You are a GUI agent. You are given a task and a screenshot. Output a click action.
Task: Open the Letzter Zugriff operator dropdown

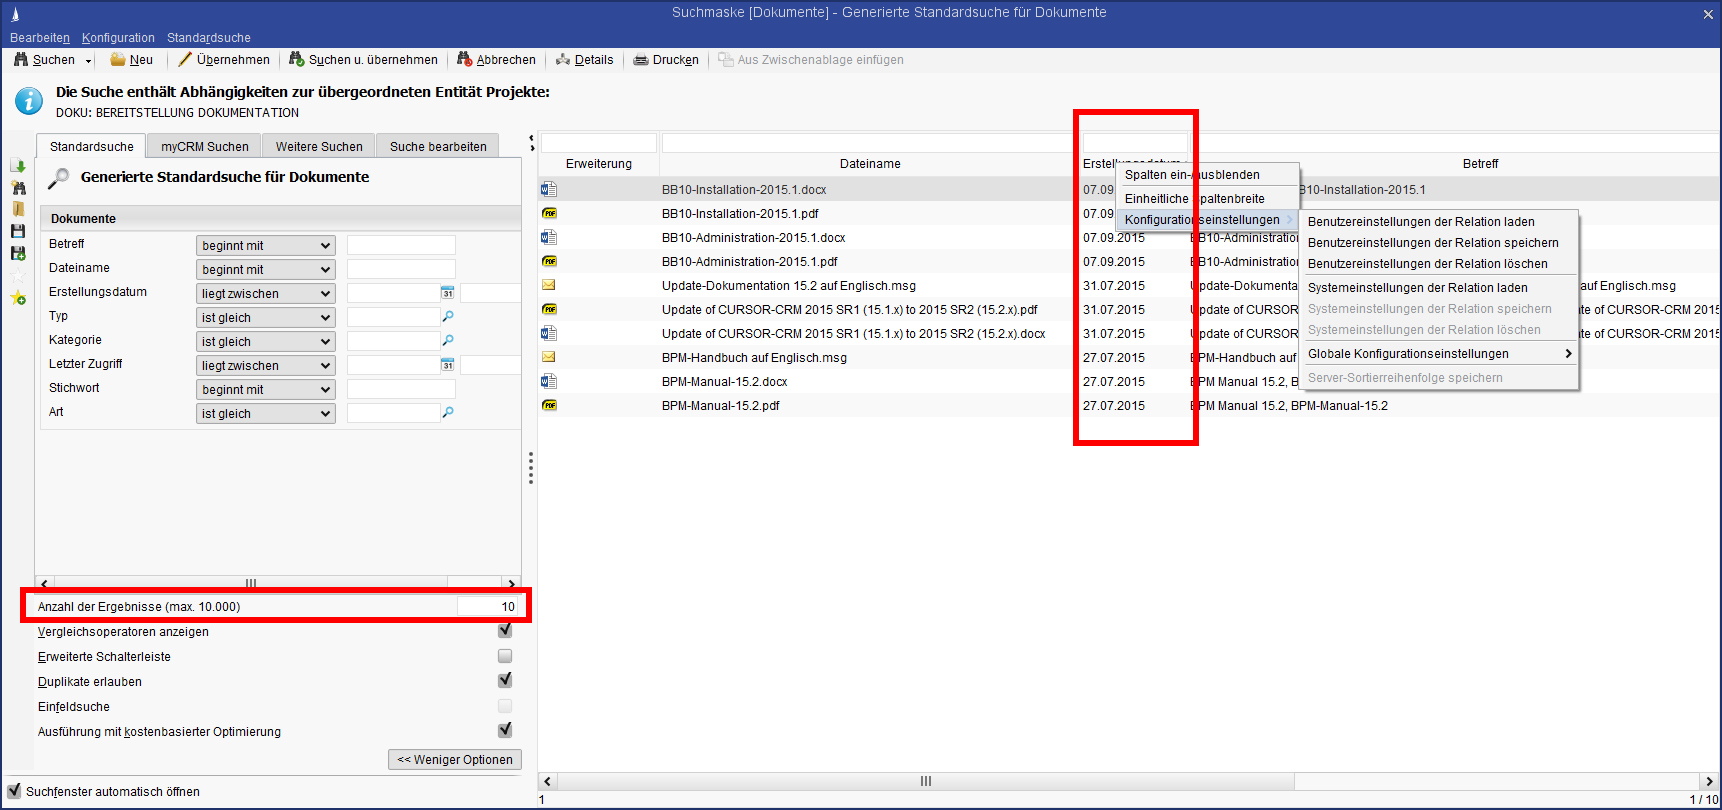(265, 366)
